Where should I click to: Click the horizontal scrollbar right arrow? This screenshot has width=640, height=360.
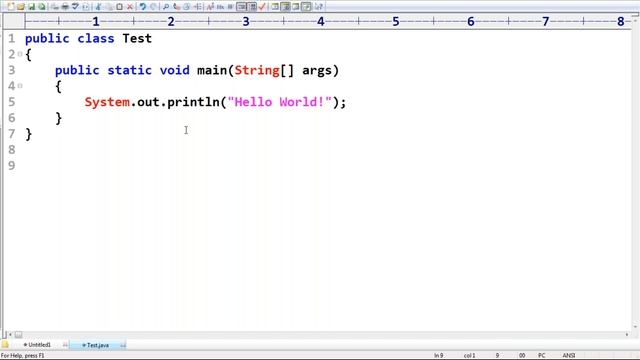[x=627, y=335]
